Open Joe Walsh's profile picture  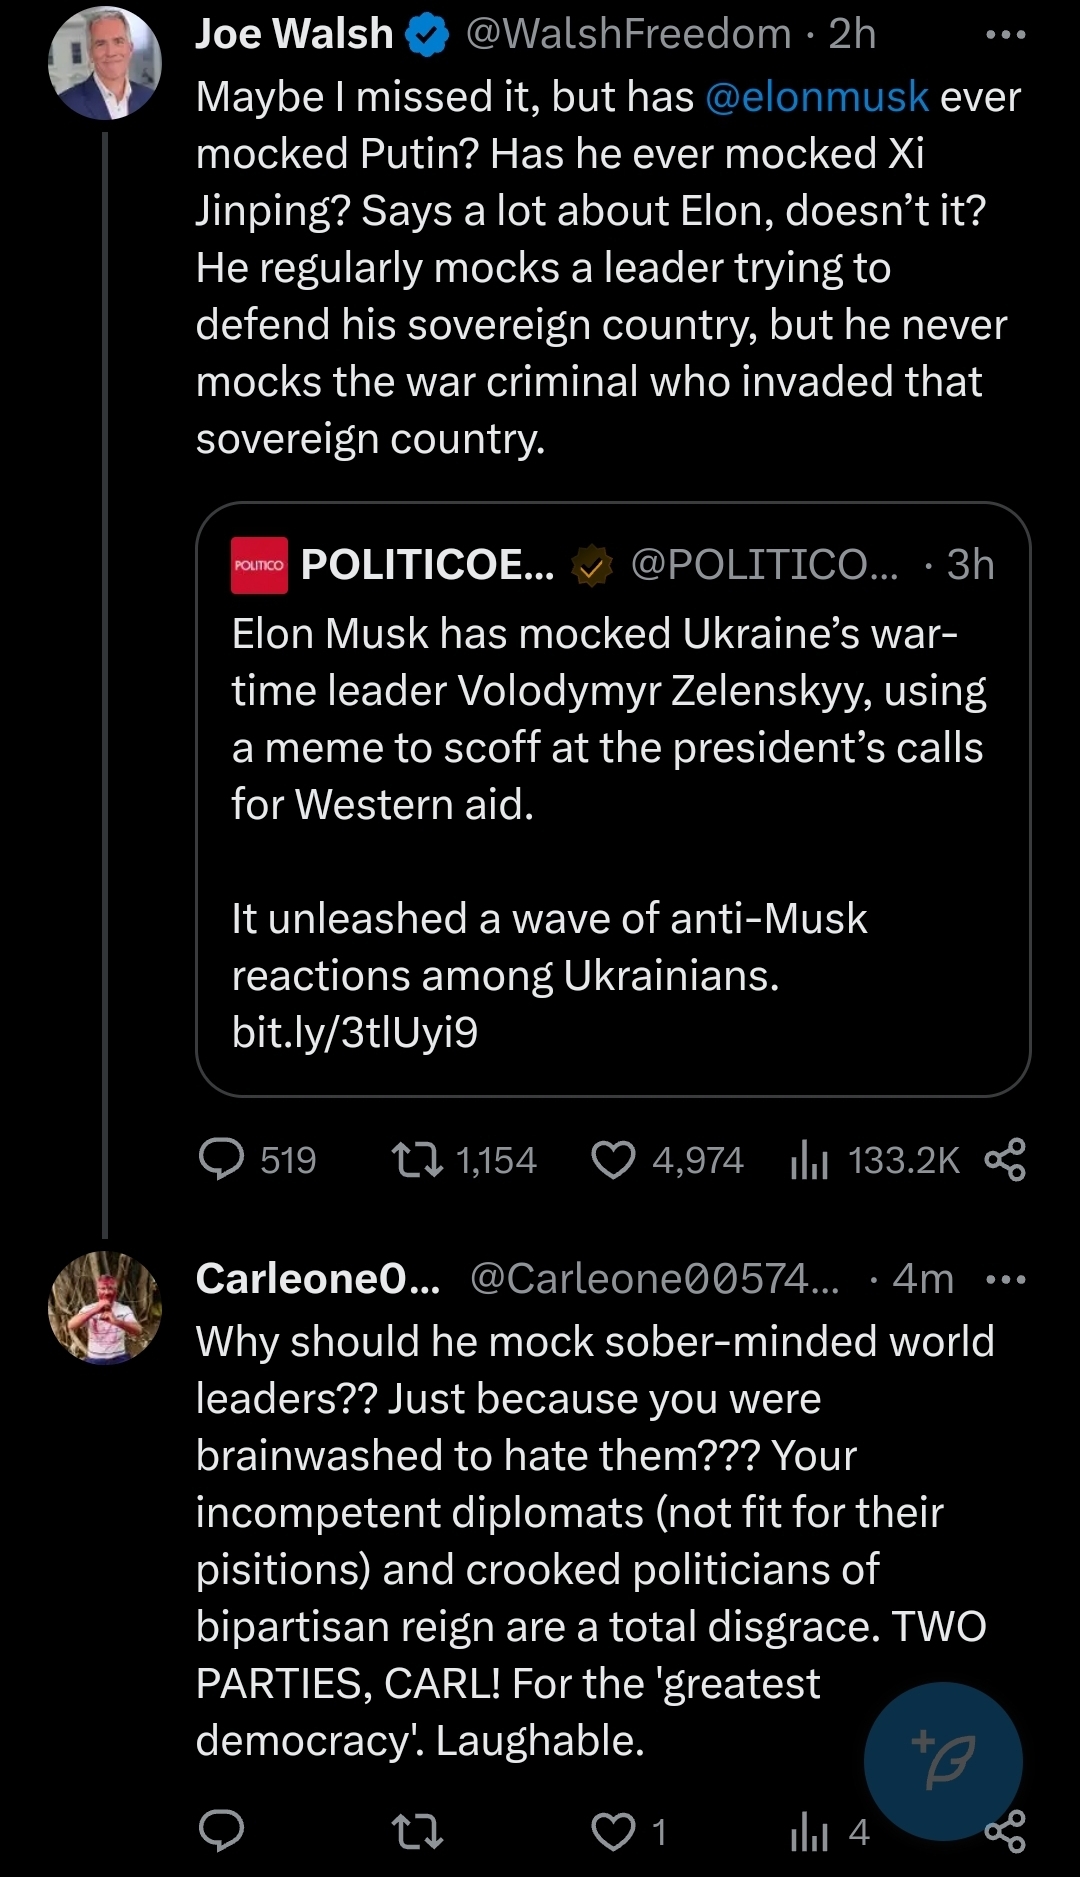(105, 62)
